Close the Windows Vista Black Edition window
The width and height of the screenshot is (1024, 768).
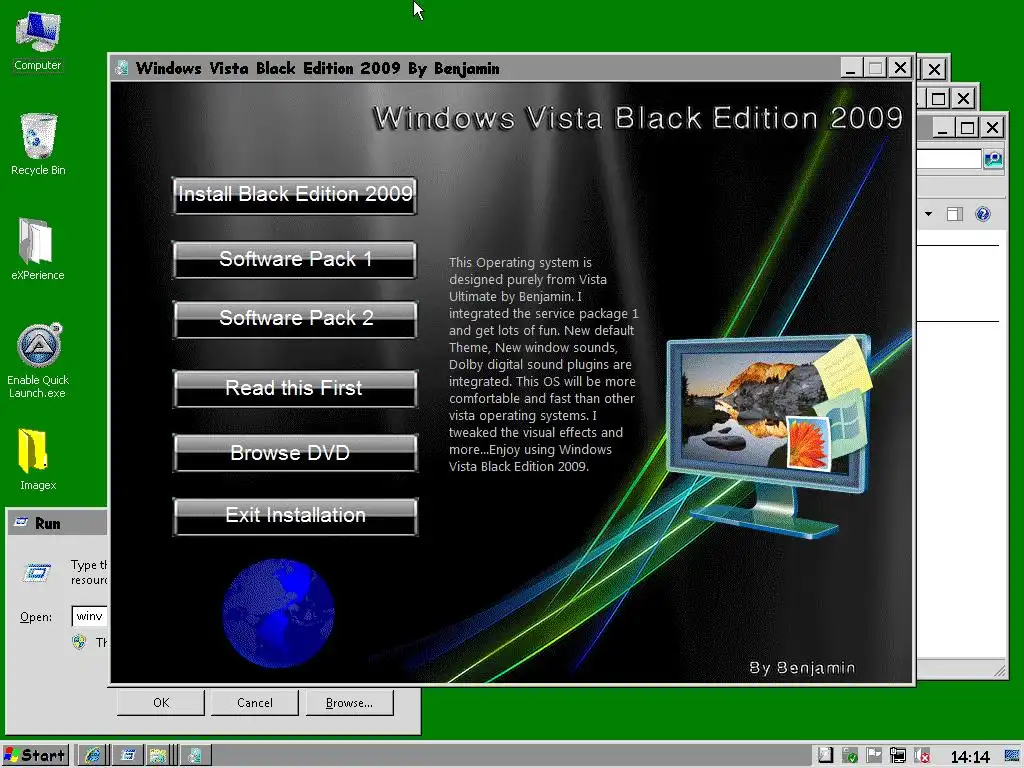900,68
